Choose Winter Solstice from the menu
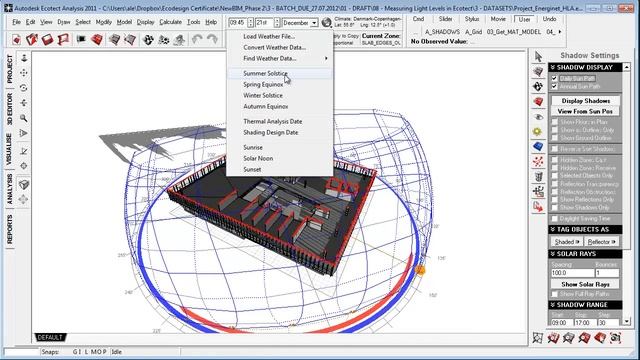 280,96
